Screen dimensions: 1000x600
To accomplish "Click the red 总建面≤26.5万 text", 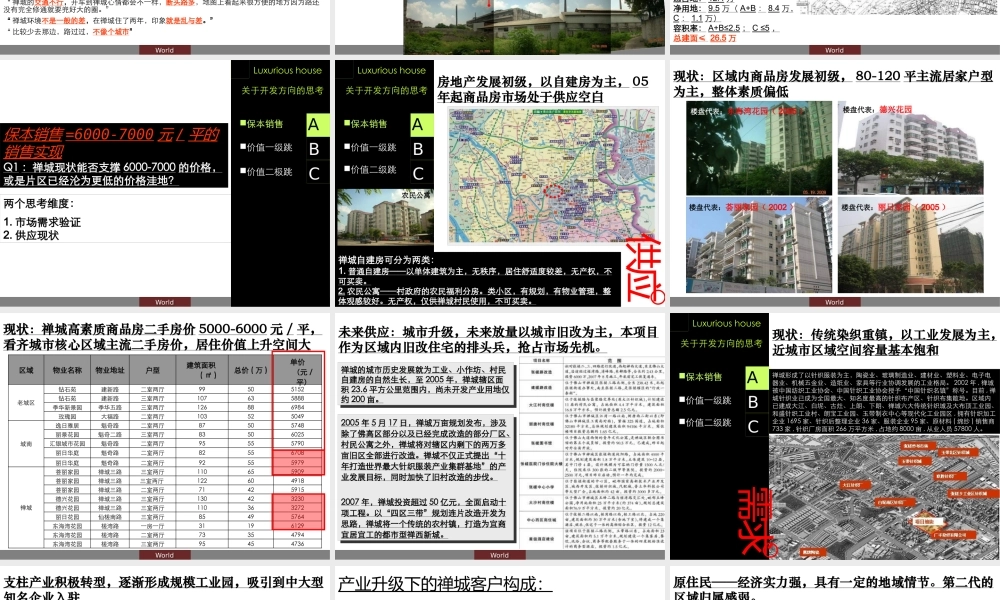I will [x=705, y=38].
